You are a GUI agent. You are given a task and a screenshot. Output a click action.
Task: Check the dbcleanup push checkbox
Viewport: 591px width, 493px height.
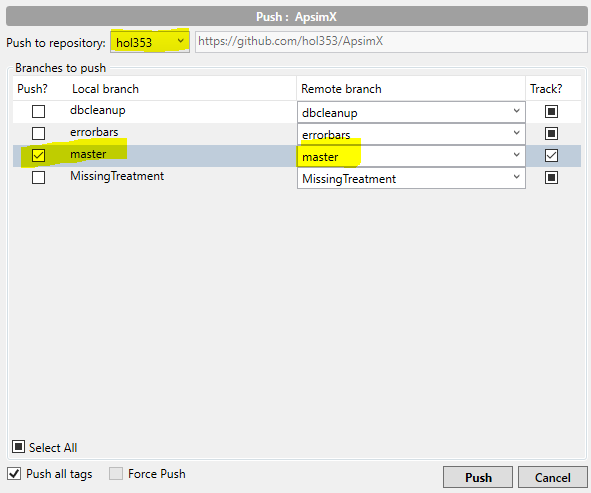click(x=38, y=112)
